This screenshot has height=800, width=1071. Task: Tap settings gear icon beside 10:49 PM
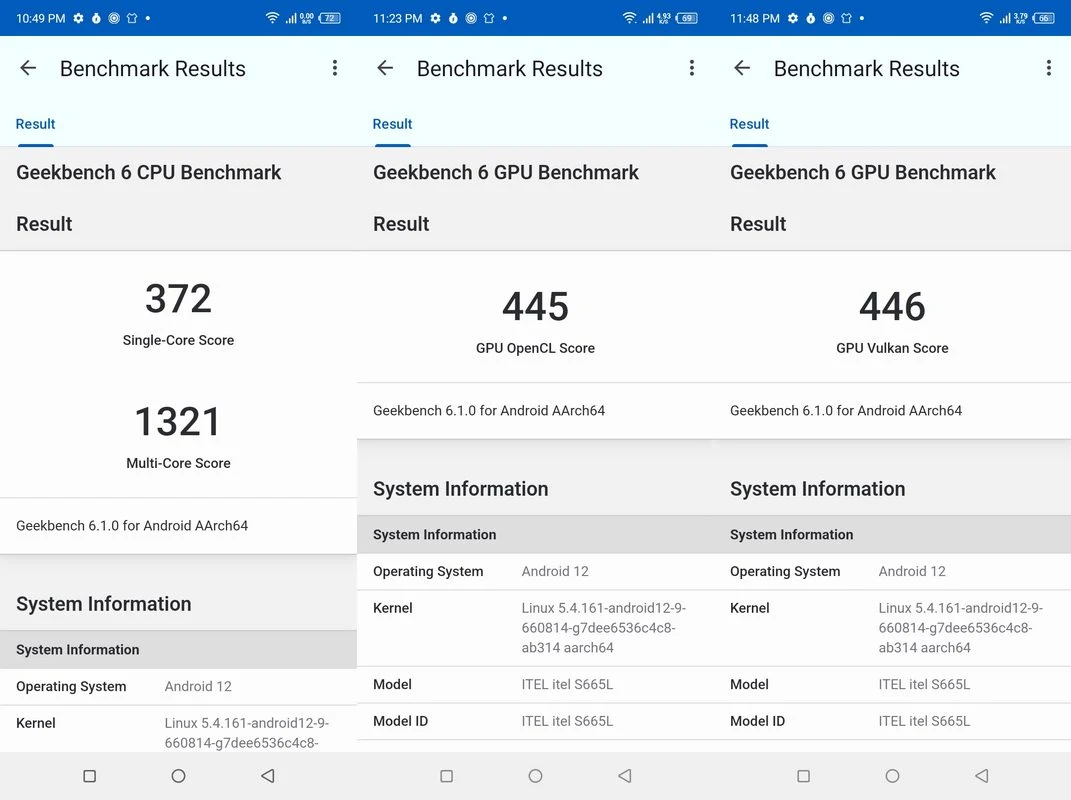79,18
